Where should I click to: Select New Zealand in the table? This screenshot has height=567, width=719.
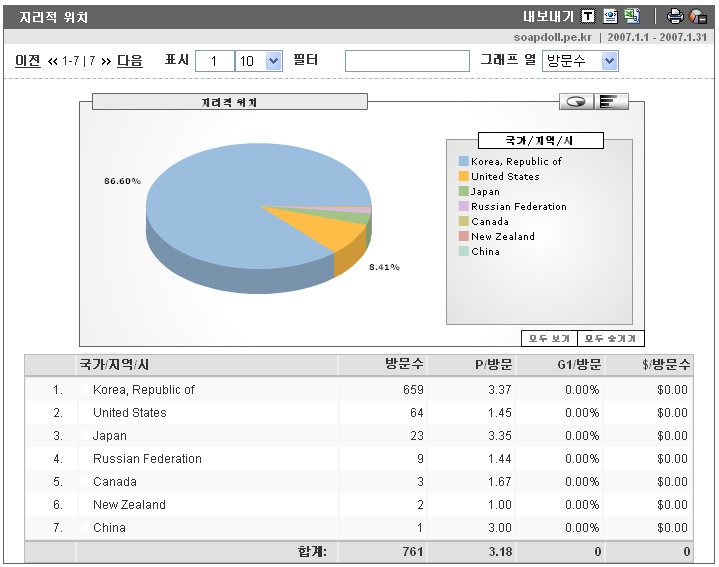coord(129,504)
